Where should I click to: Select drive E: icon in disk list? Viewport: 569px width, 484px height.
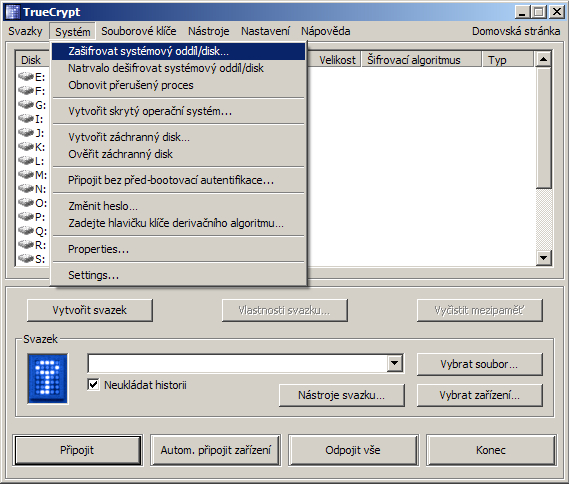(x=26, y=77)
